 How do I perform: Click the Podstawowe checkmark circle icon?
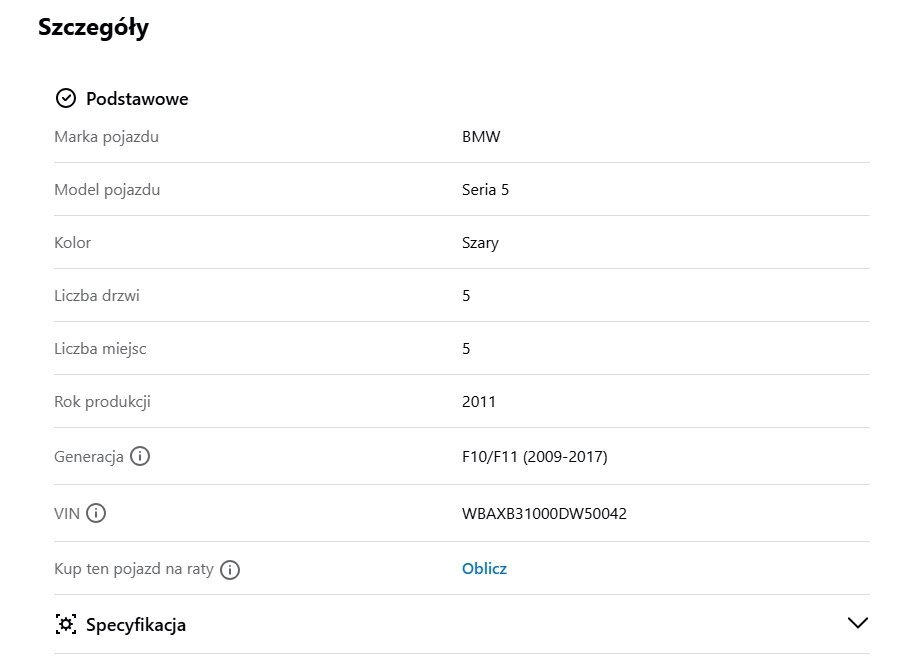[x=66, y=98]
